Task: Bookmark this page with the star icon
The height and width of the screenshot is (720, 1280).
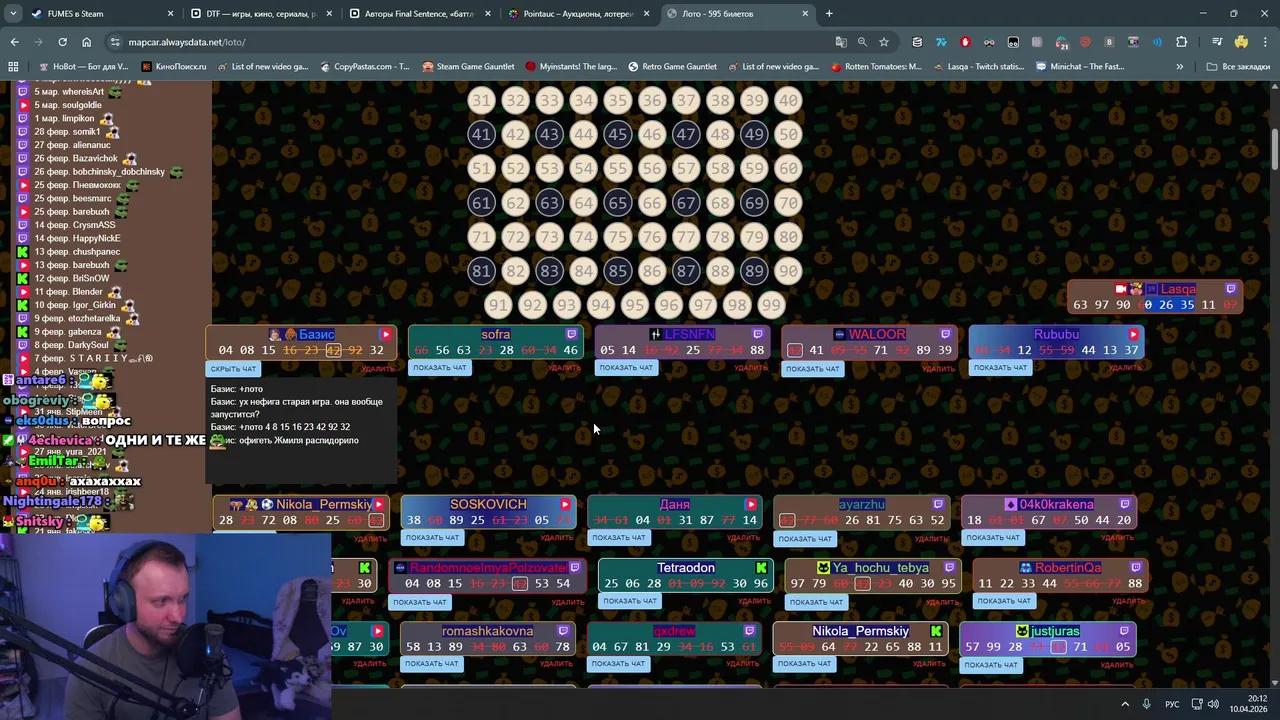Action: 884,42
